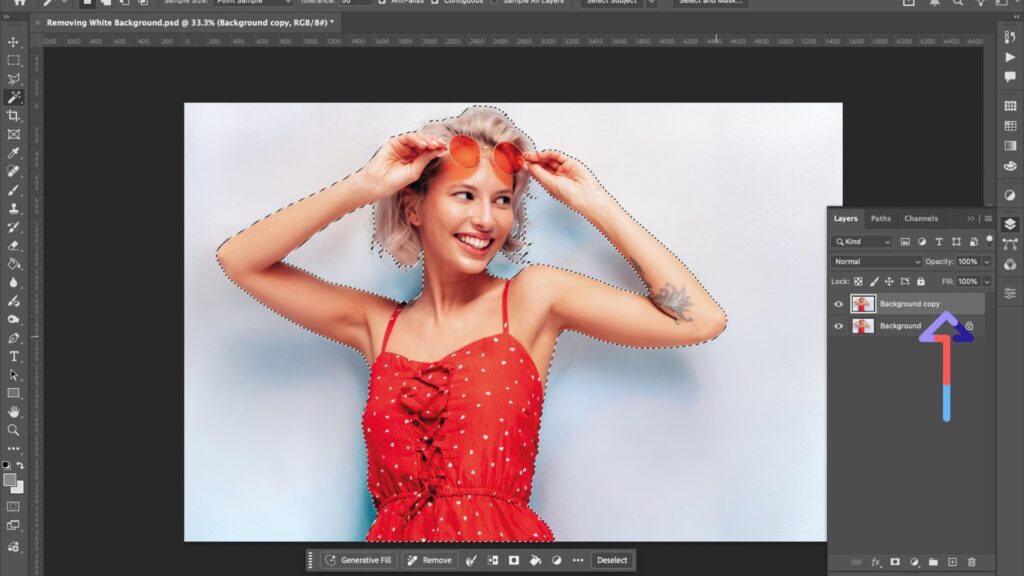Screen dimensions: 1024x576
Task: Select the Crop tool
Action: (x=13, y=116)
